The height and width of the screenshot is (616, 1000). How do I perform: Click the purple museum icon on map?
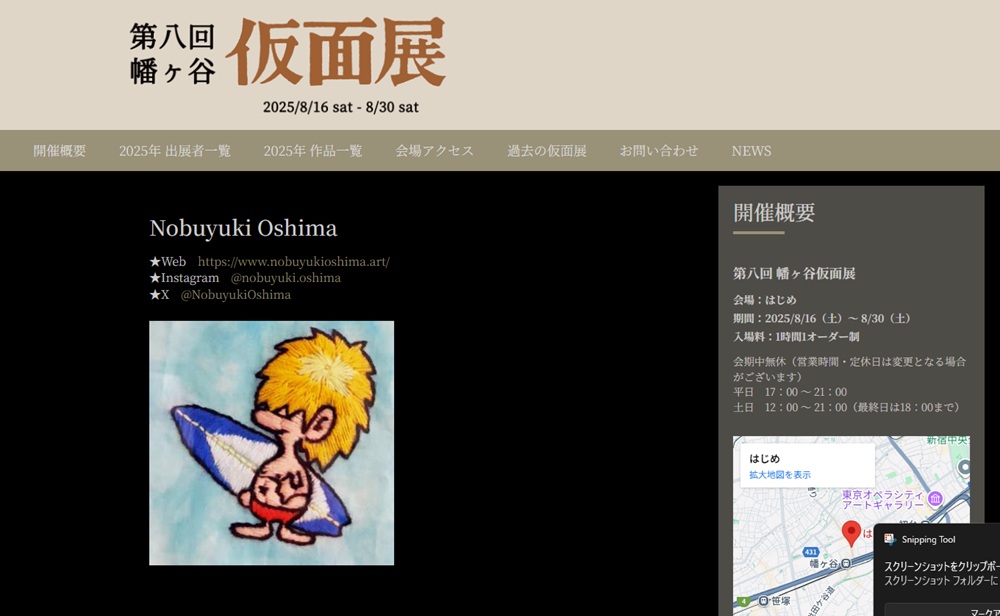(x=935, y=499)
